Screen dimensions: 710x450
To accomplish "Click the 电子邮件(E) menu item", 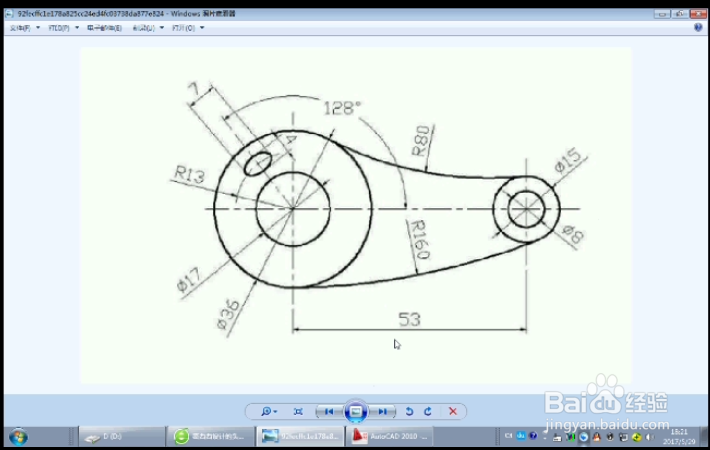I will [105, 28].
